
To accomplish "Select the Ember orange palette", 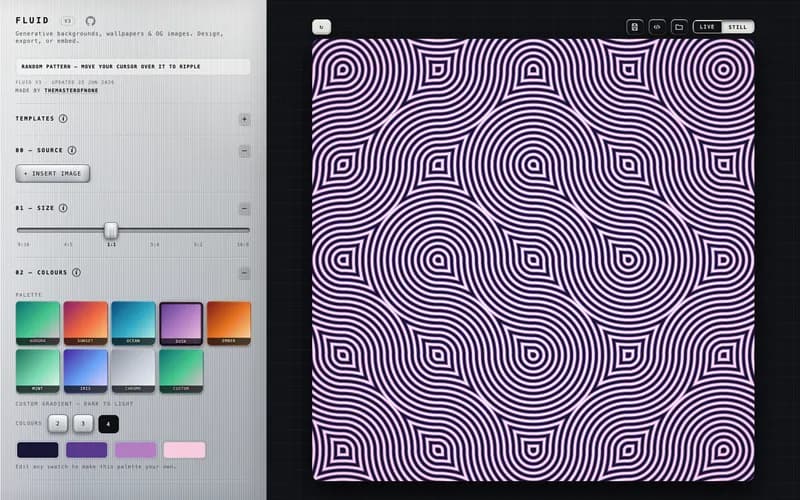I will click(229, 323).
